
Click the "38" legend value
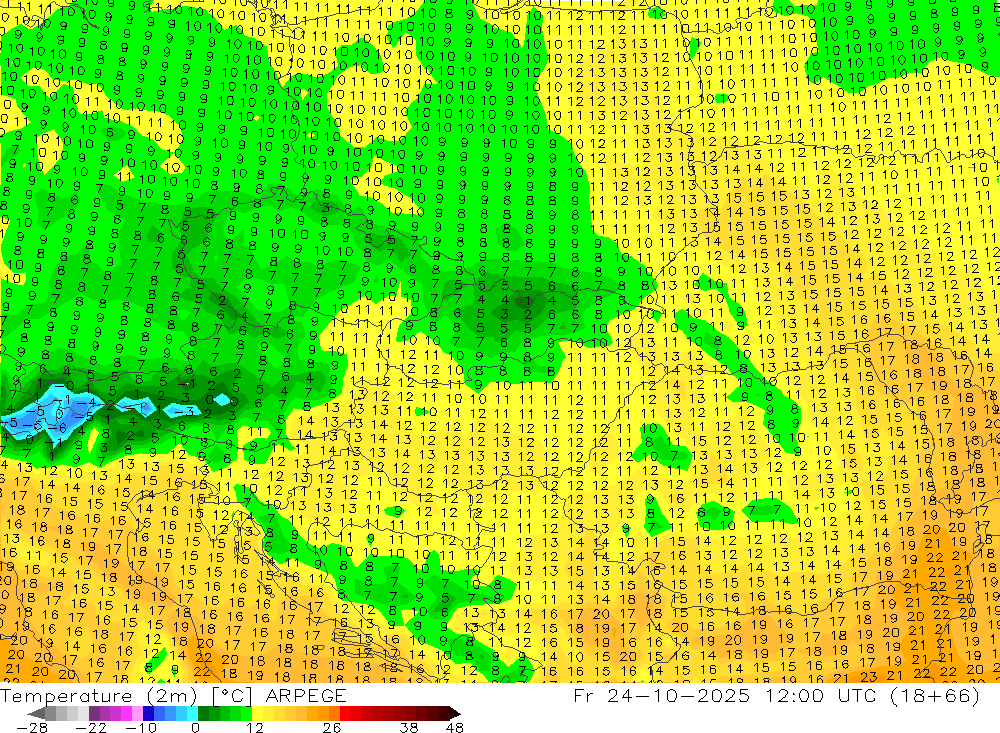point(409,727)
